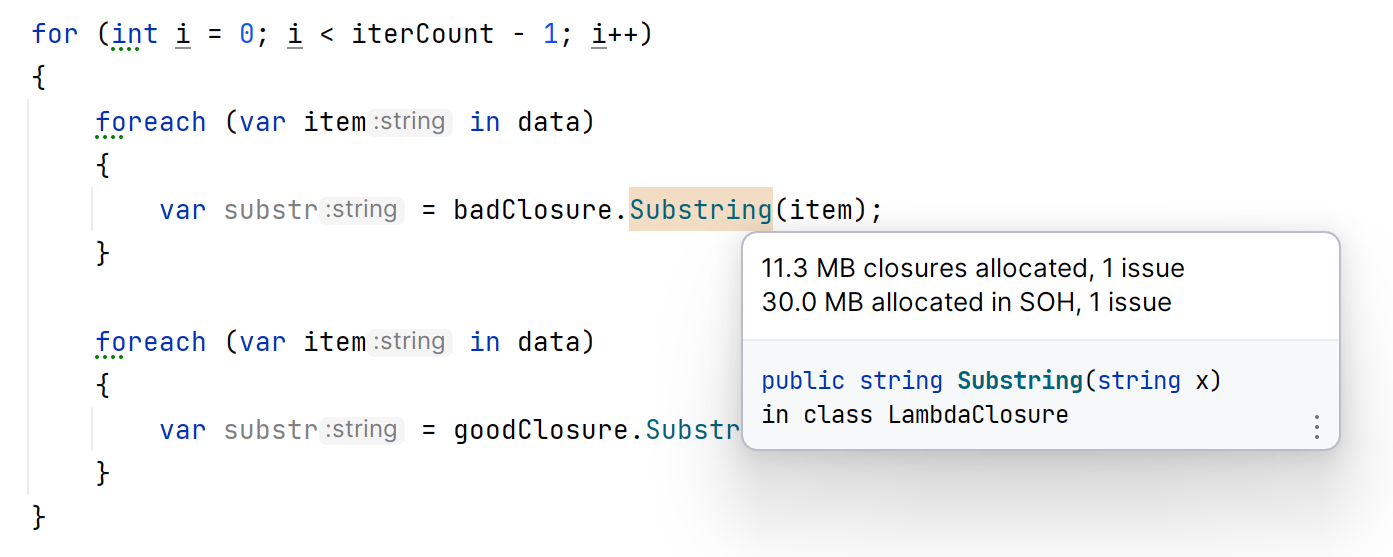Click :string hint on the goodClosure line
1393x557 pixels.
[x=361, y=430]
